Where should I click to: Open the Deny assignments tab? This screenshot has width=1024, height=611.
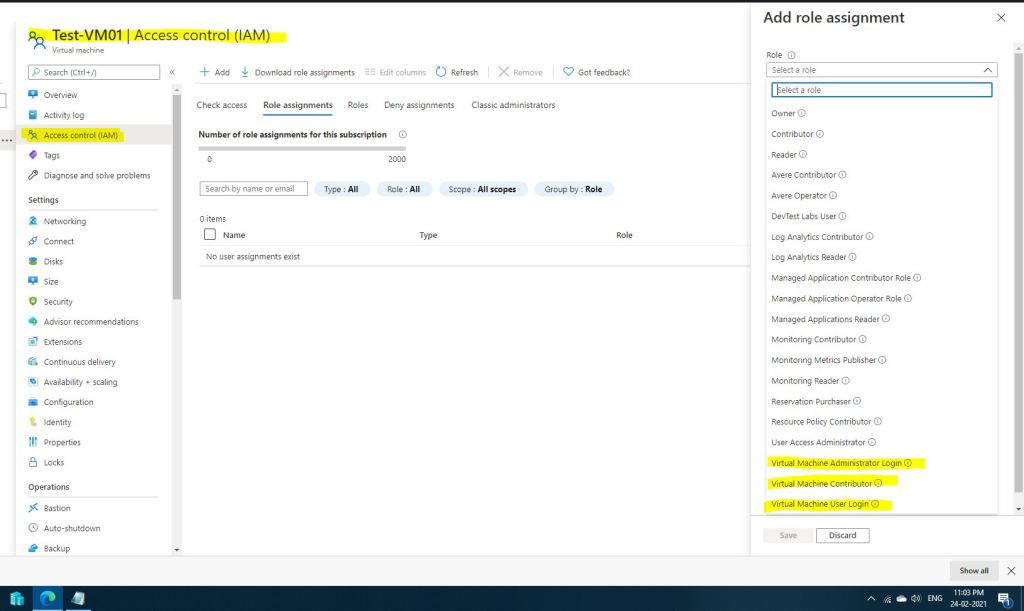(419, 105)
